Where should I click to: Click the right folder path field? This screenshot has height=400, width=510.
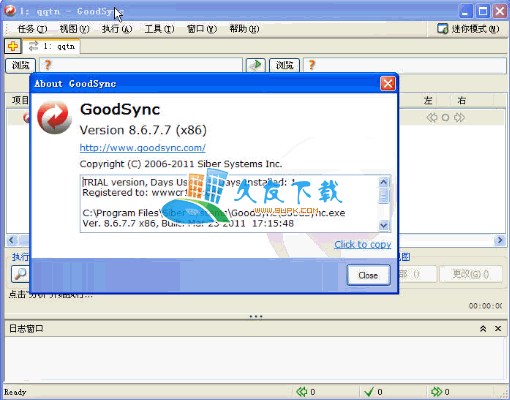404,65
